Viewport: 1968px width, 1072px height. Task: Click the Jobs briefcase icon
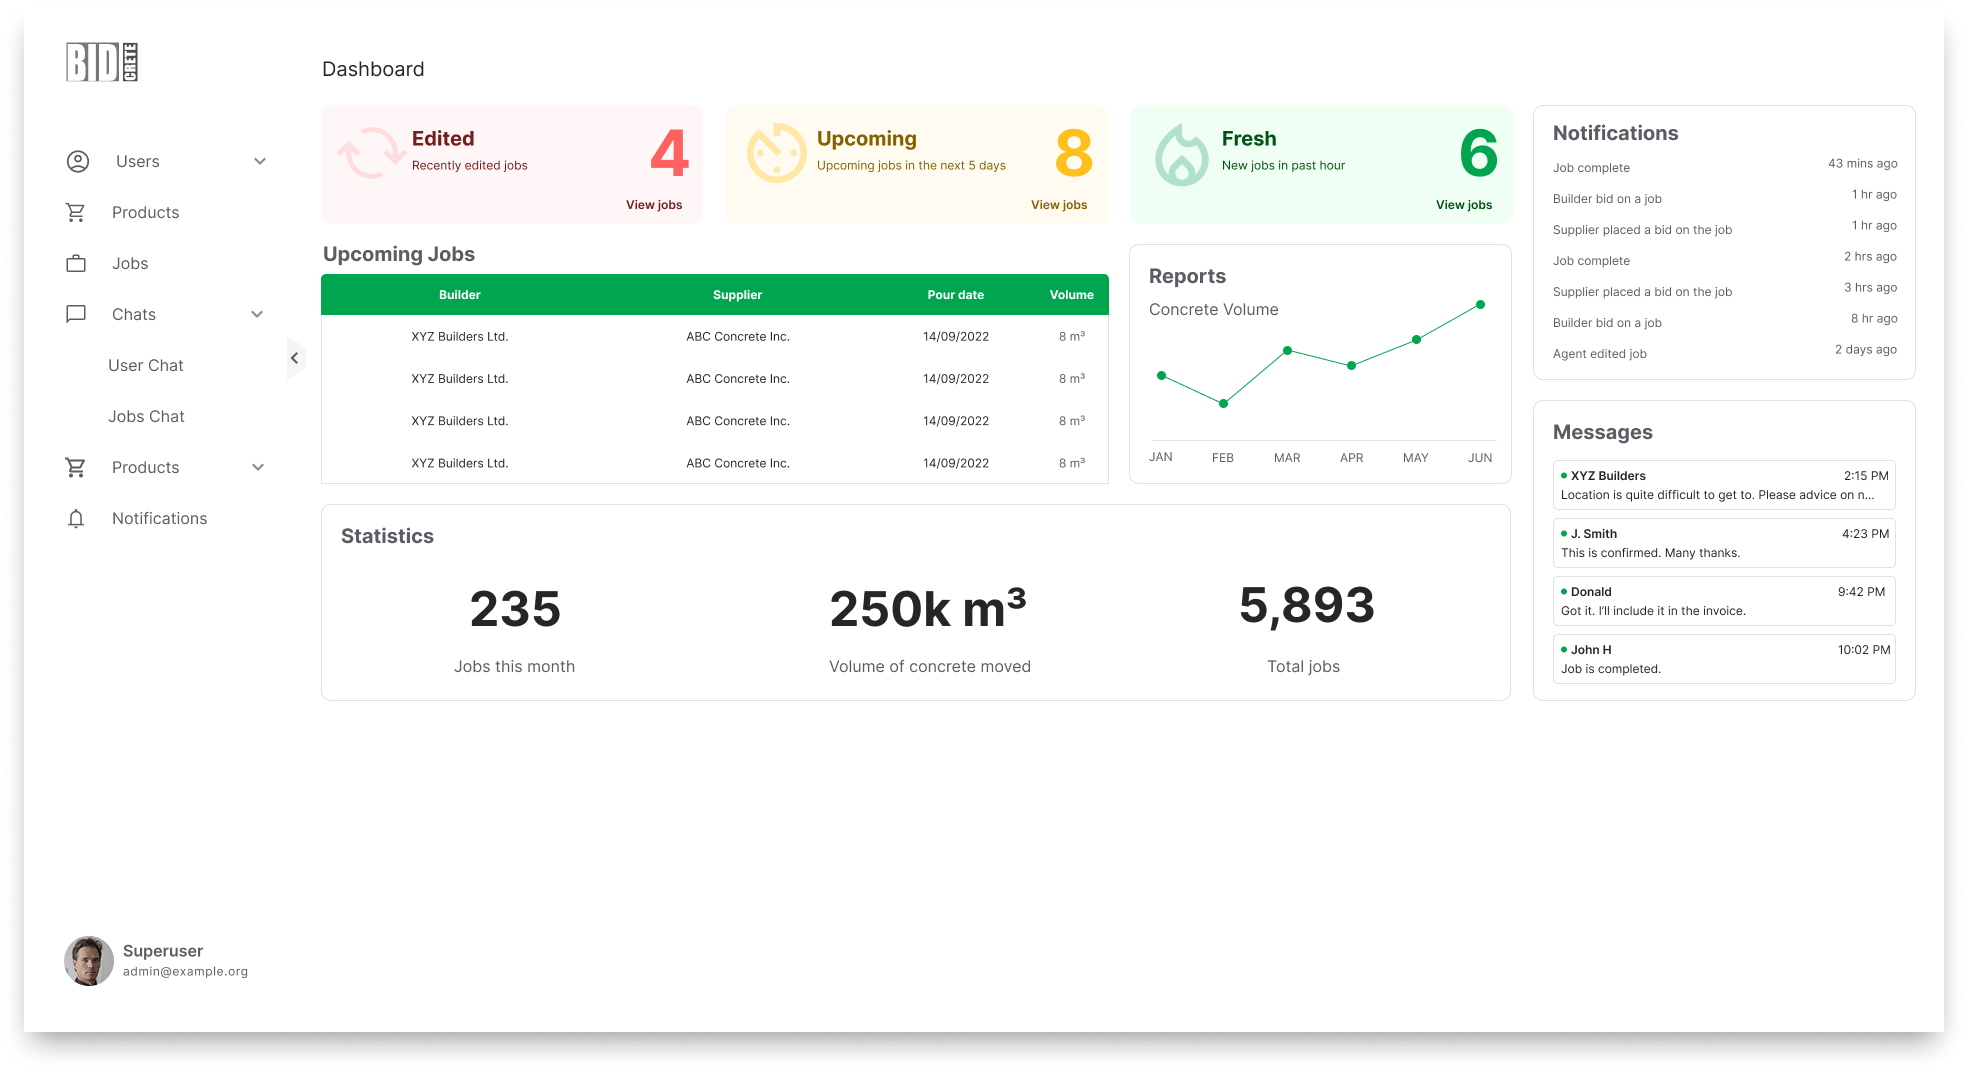click(76, 263)
